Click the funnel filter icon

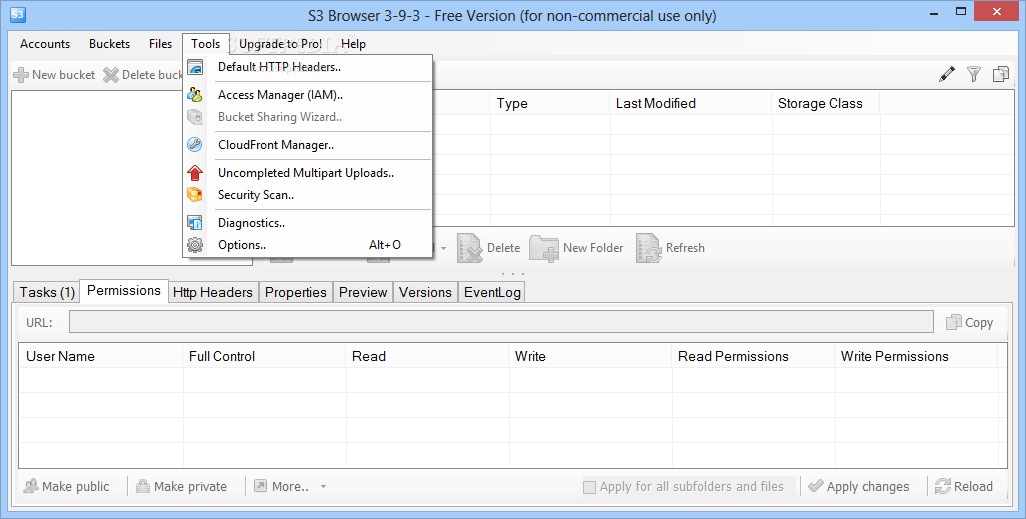pyautogui.click(x=974, y=74)
